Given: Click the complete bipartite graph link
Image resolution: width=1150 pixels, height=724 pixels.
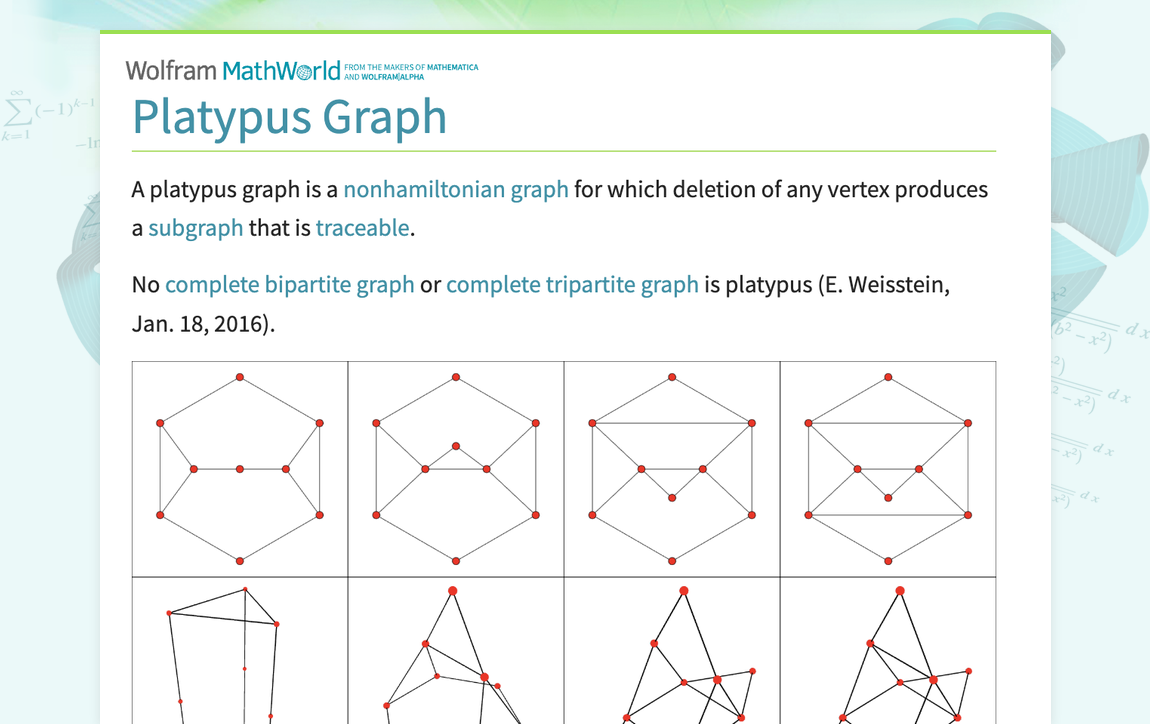Looking at the screenshot, I should (291, 284).
